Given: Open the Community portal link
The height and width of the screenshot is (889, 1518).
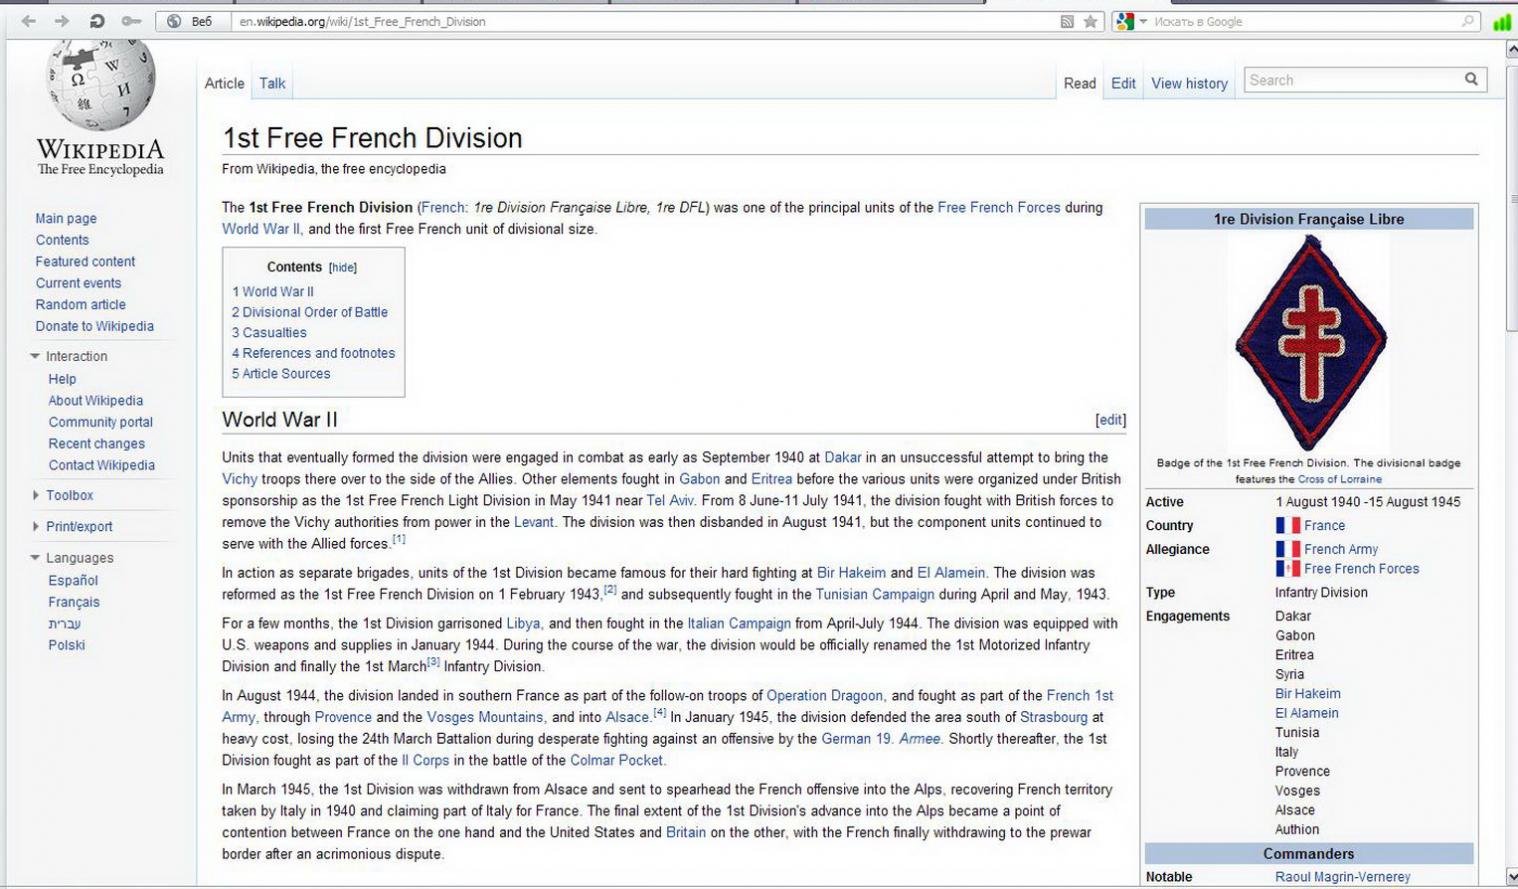Looking at the screenshot, I should (x=100, y=422).
